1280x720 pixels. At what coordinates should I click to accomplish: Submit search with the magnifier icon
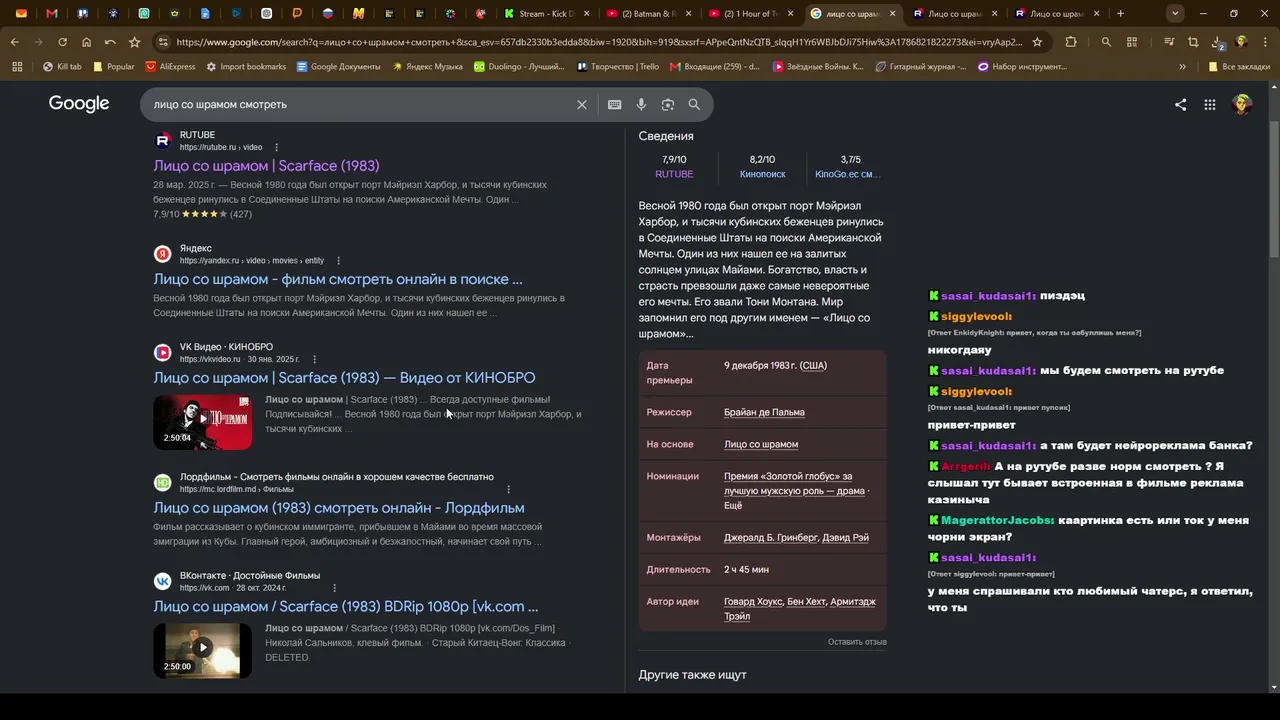694,104
